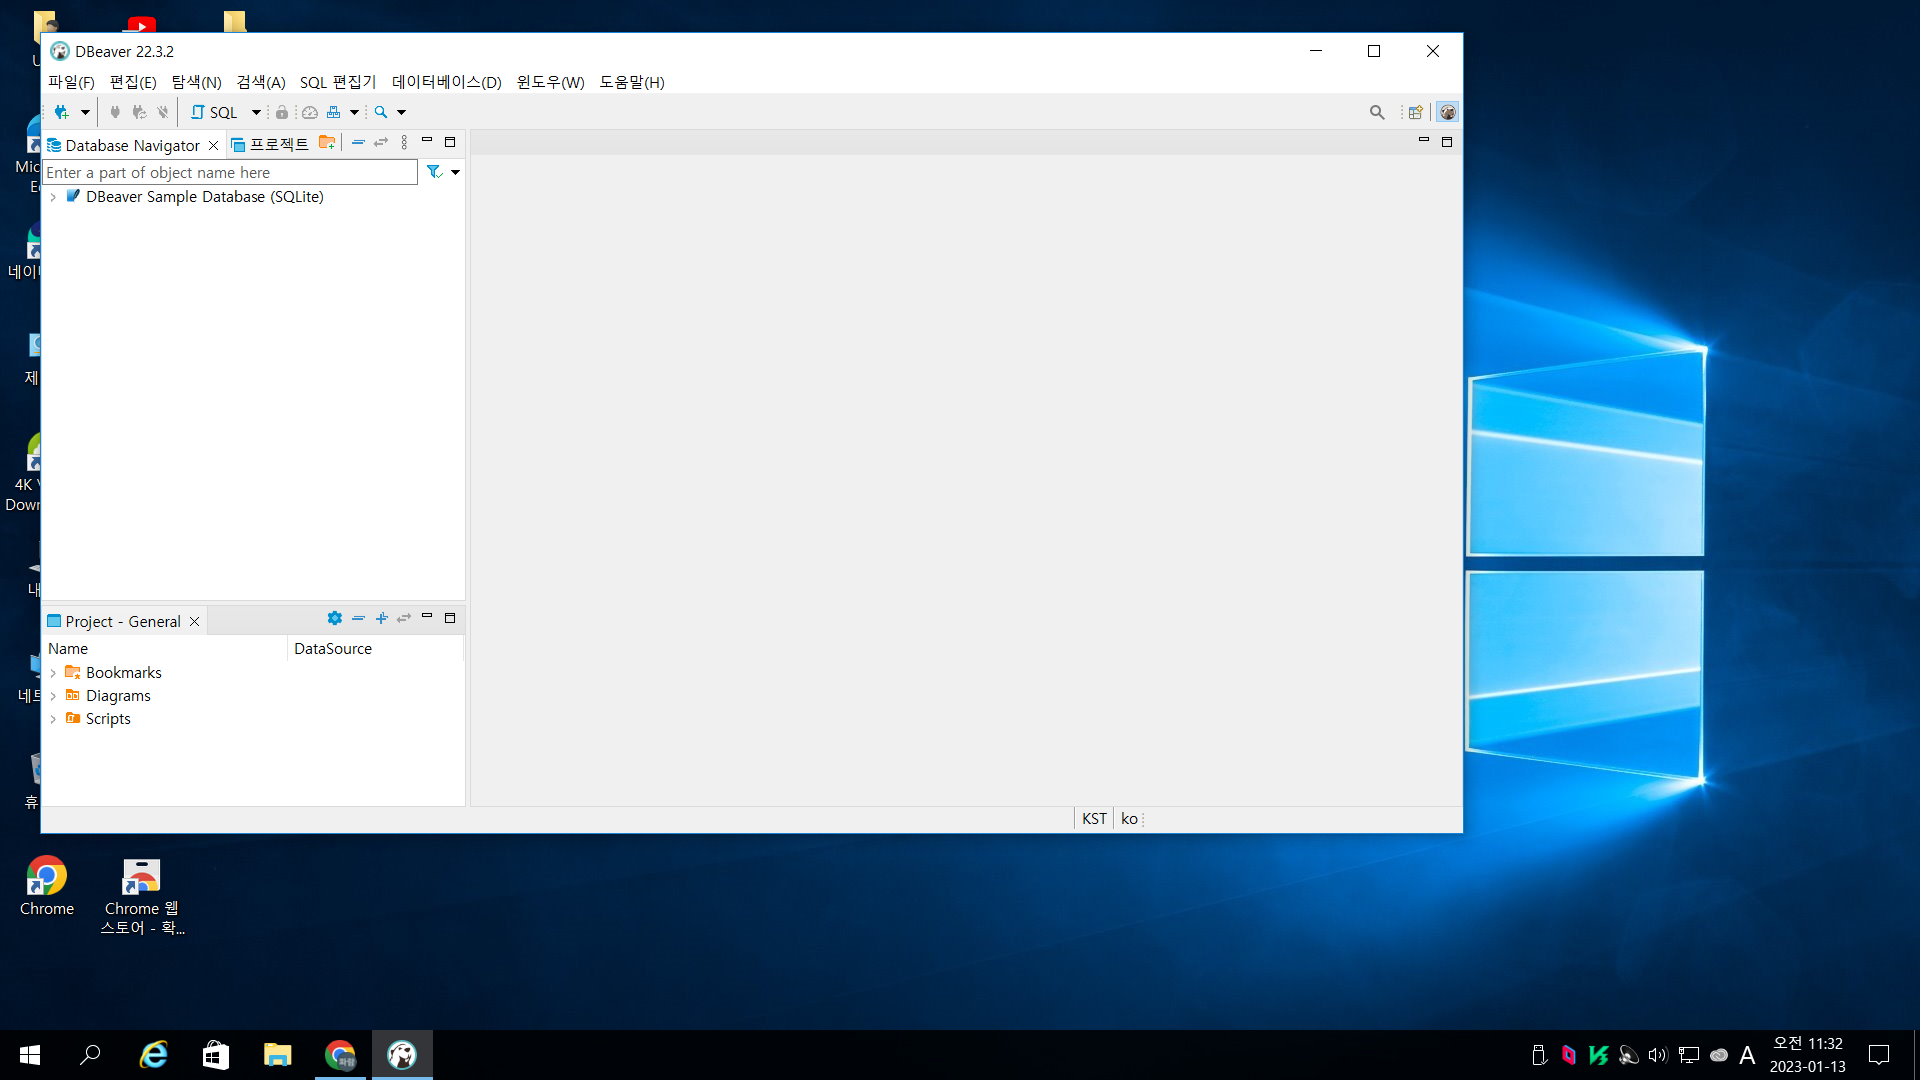The height and width of the screenshot is (1080, 1920).
Task: Click the DataSource column header
Action: tap(376, 649)
